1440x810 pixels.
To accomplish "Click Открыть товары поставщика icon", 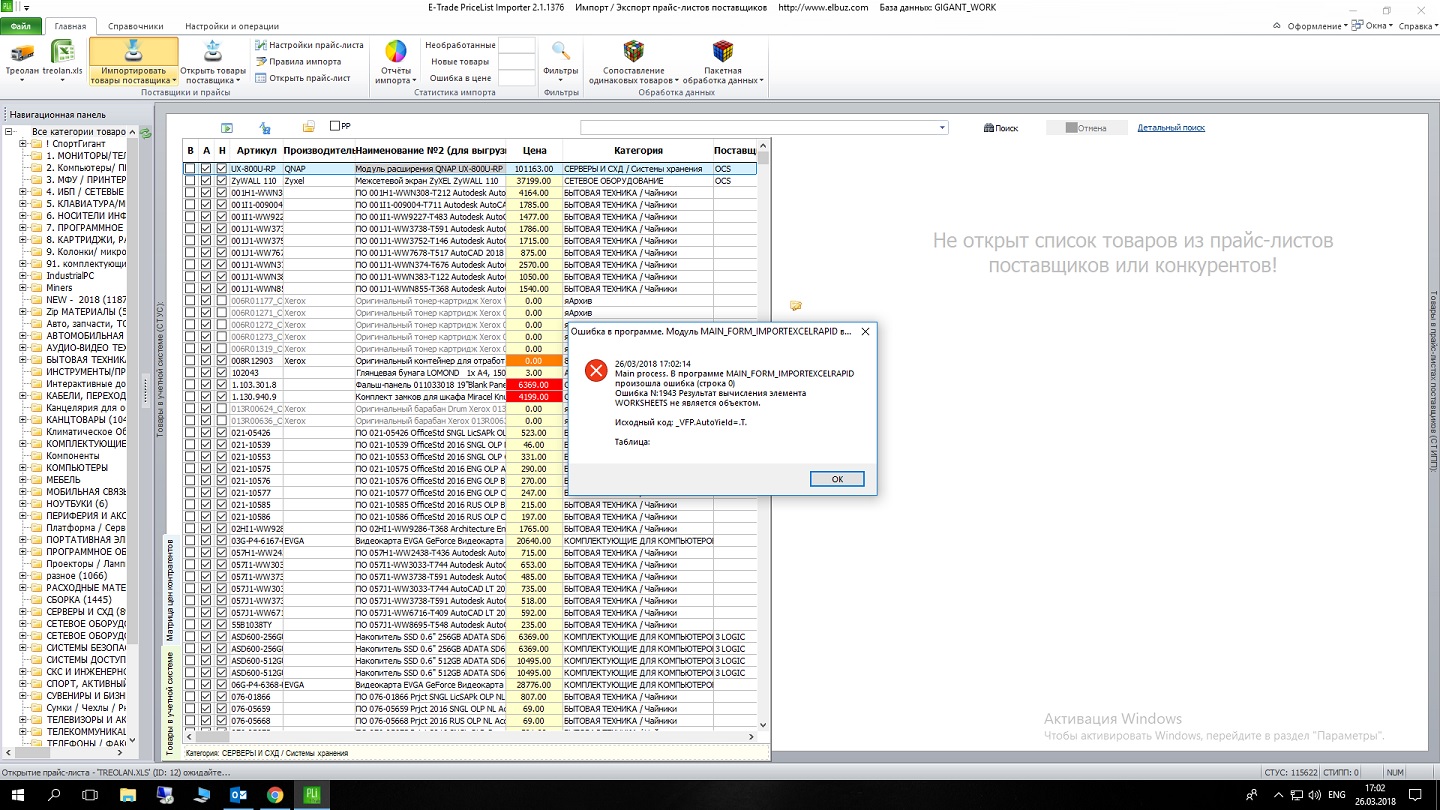I will click(x=214, y=51).
